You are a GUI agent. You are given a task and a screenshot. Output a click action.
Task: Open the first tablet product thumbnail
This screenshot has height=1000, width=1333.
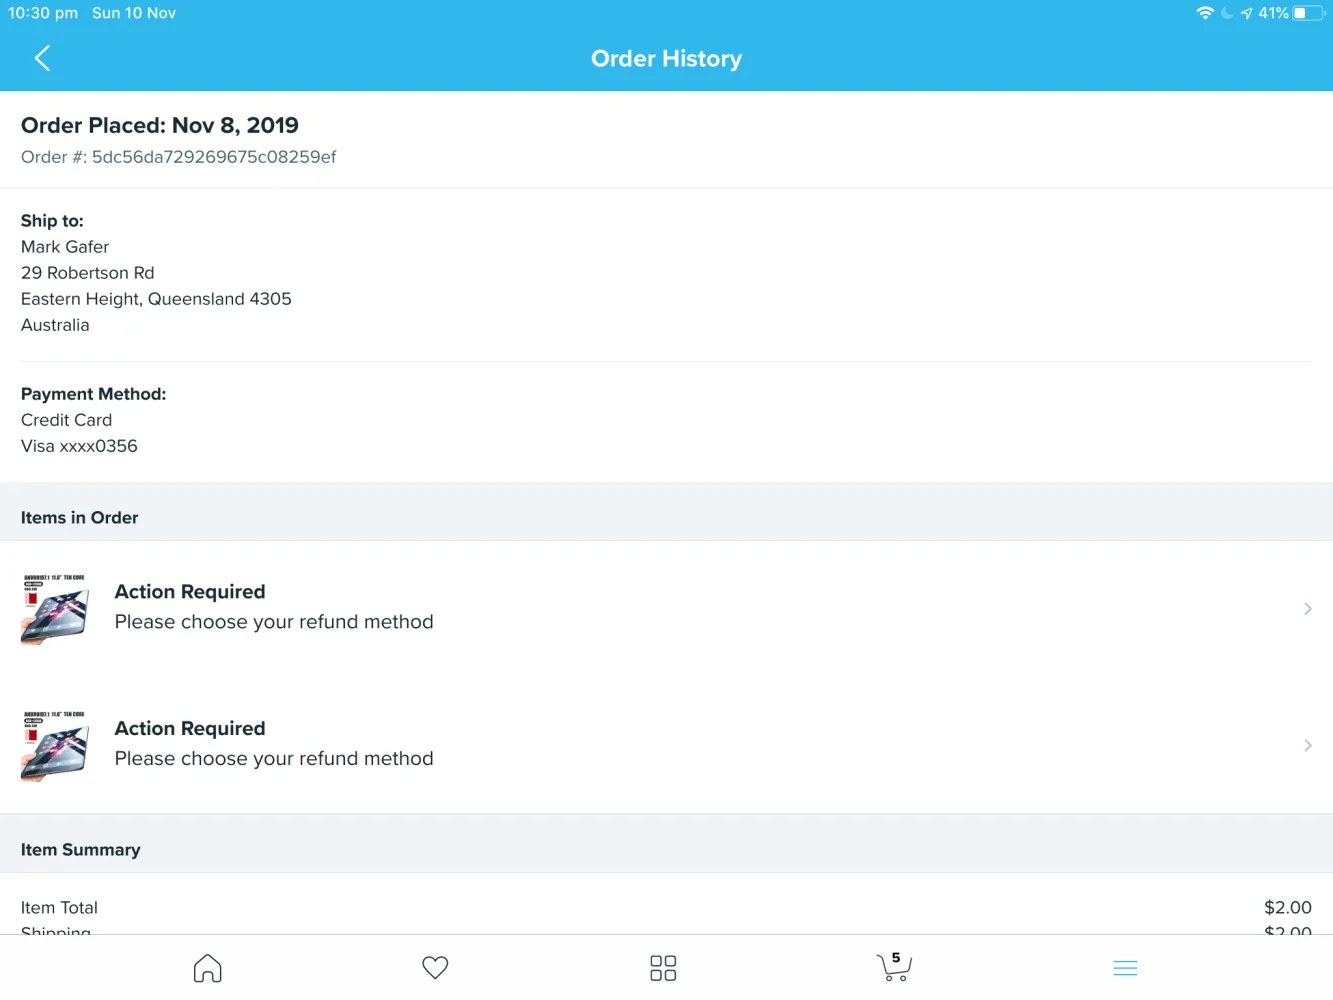coord(54,609)
